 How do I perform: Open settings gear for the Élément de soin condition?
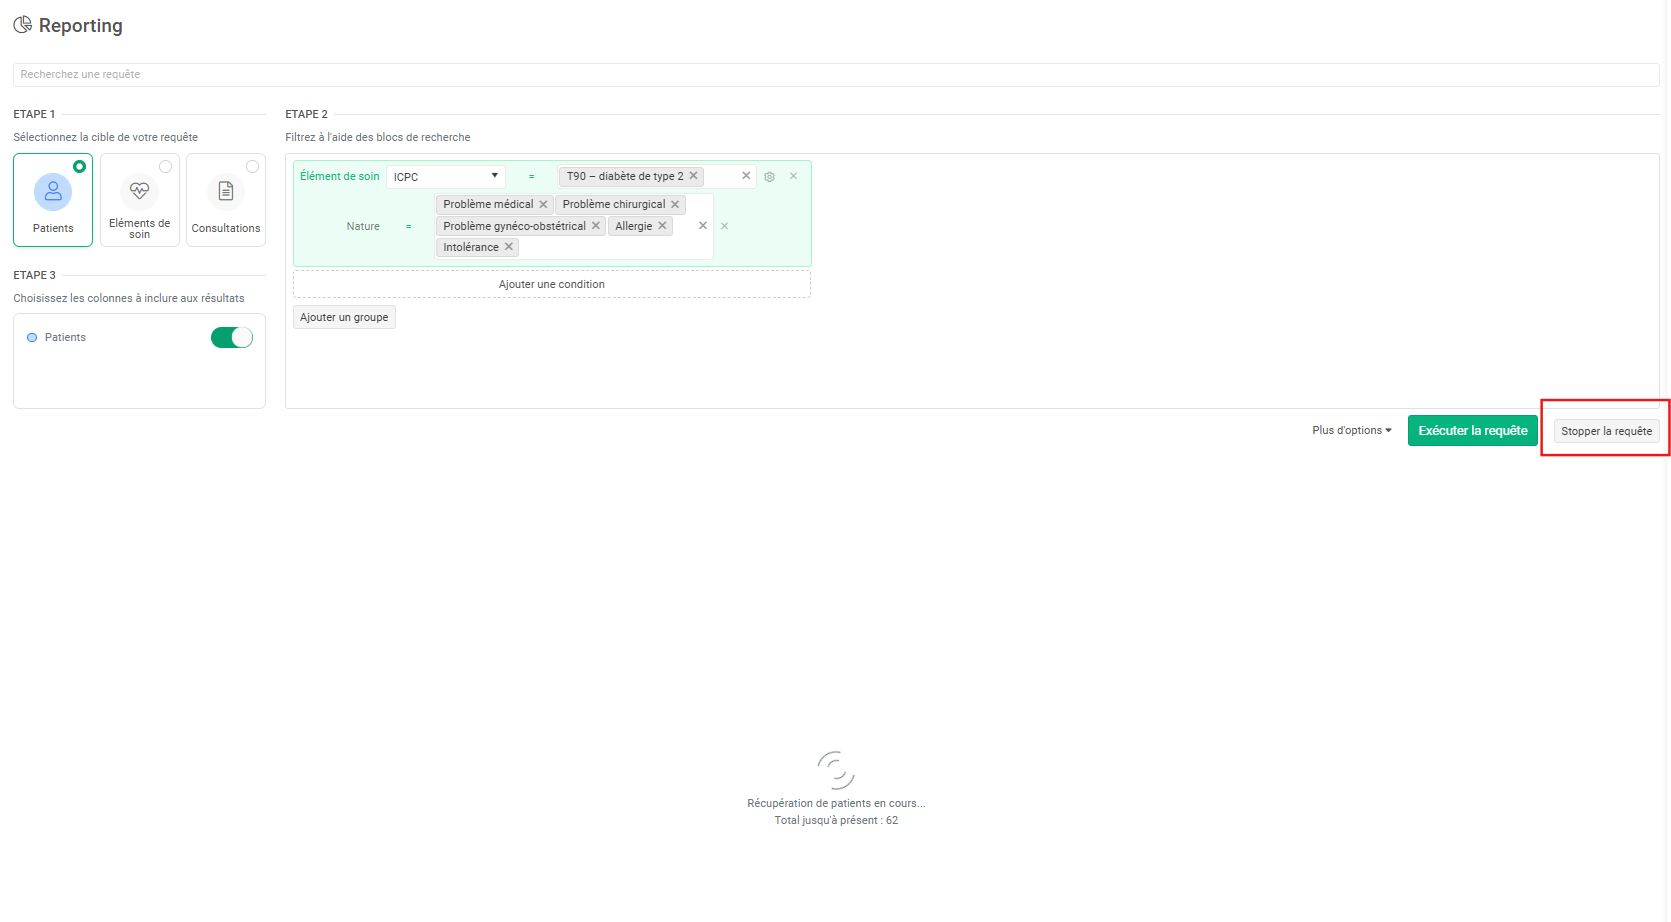point(769,177)
